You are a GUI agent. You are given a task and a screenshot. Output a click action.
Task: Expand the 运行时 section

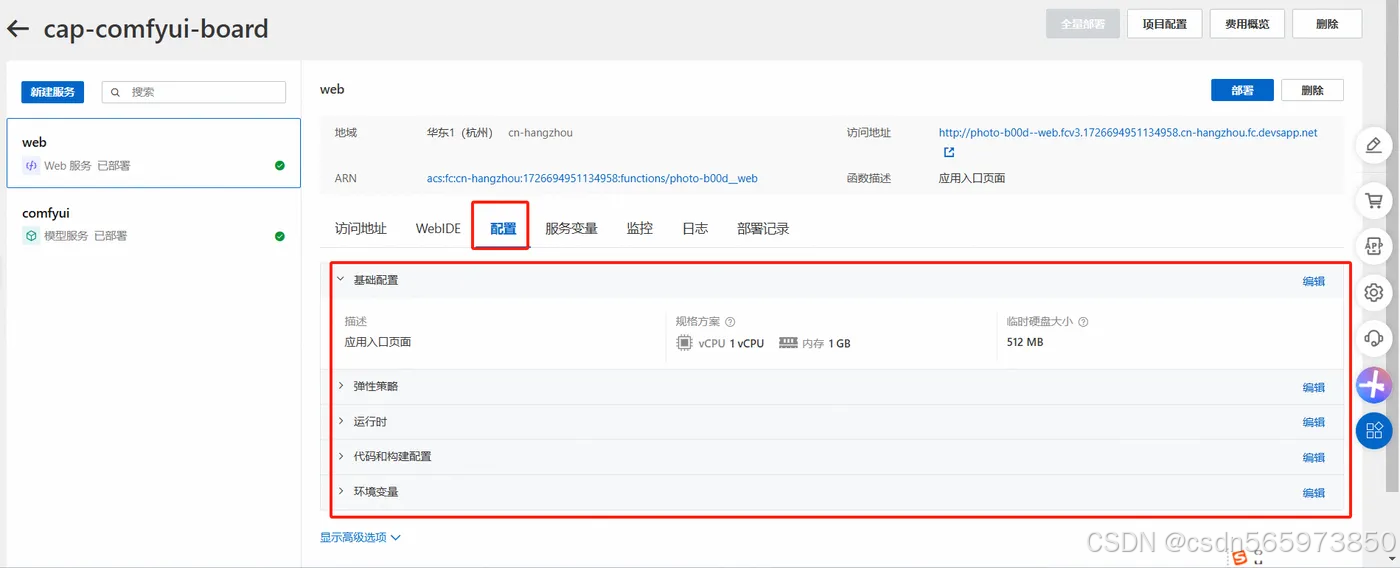pos(340,421)
